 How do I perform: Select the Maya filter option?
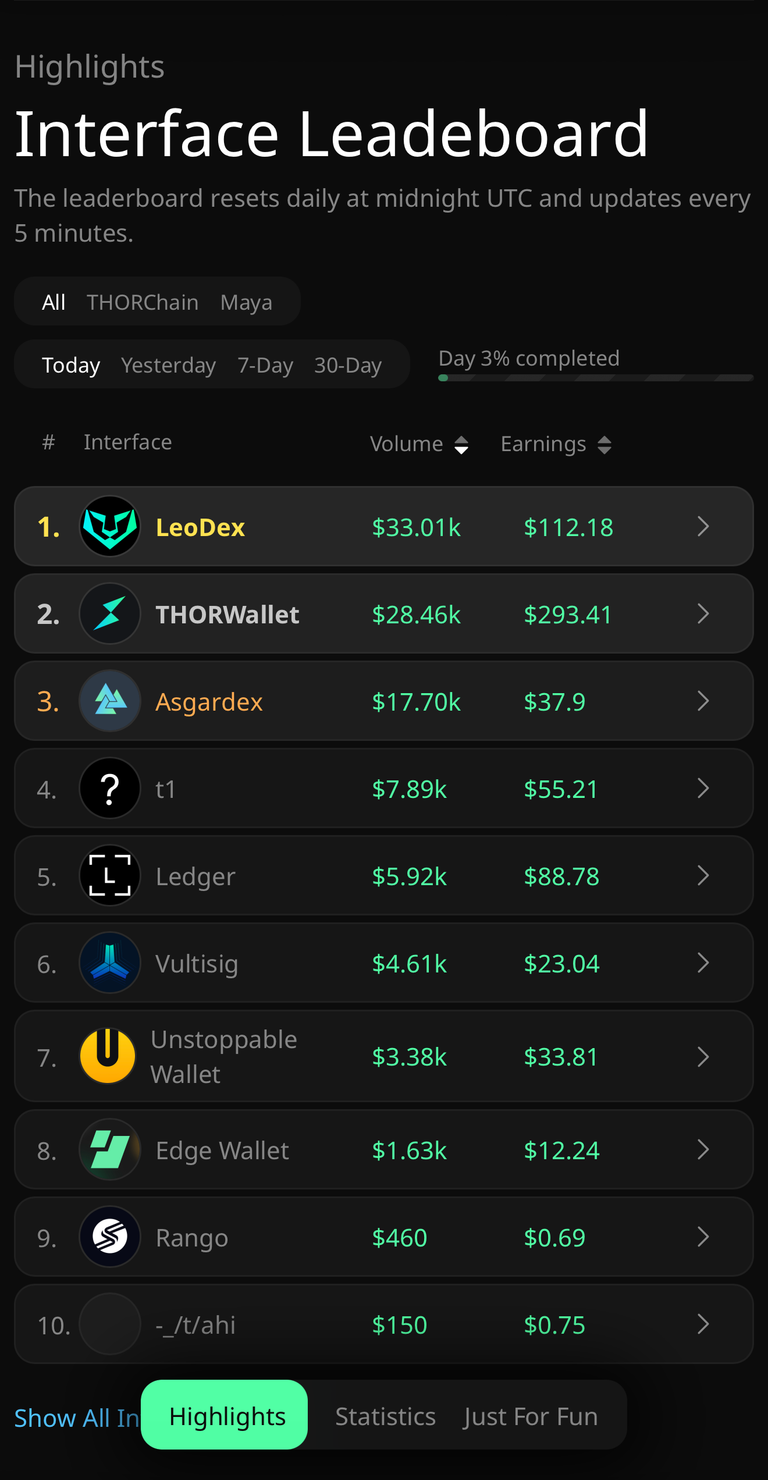pyautogui.click(x=246, y=302)
